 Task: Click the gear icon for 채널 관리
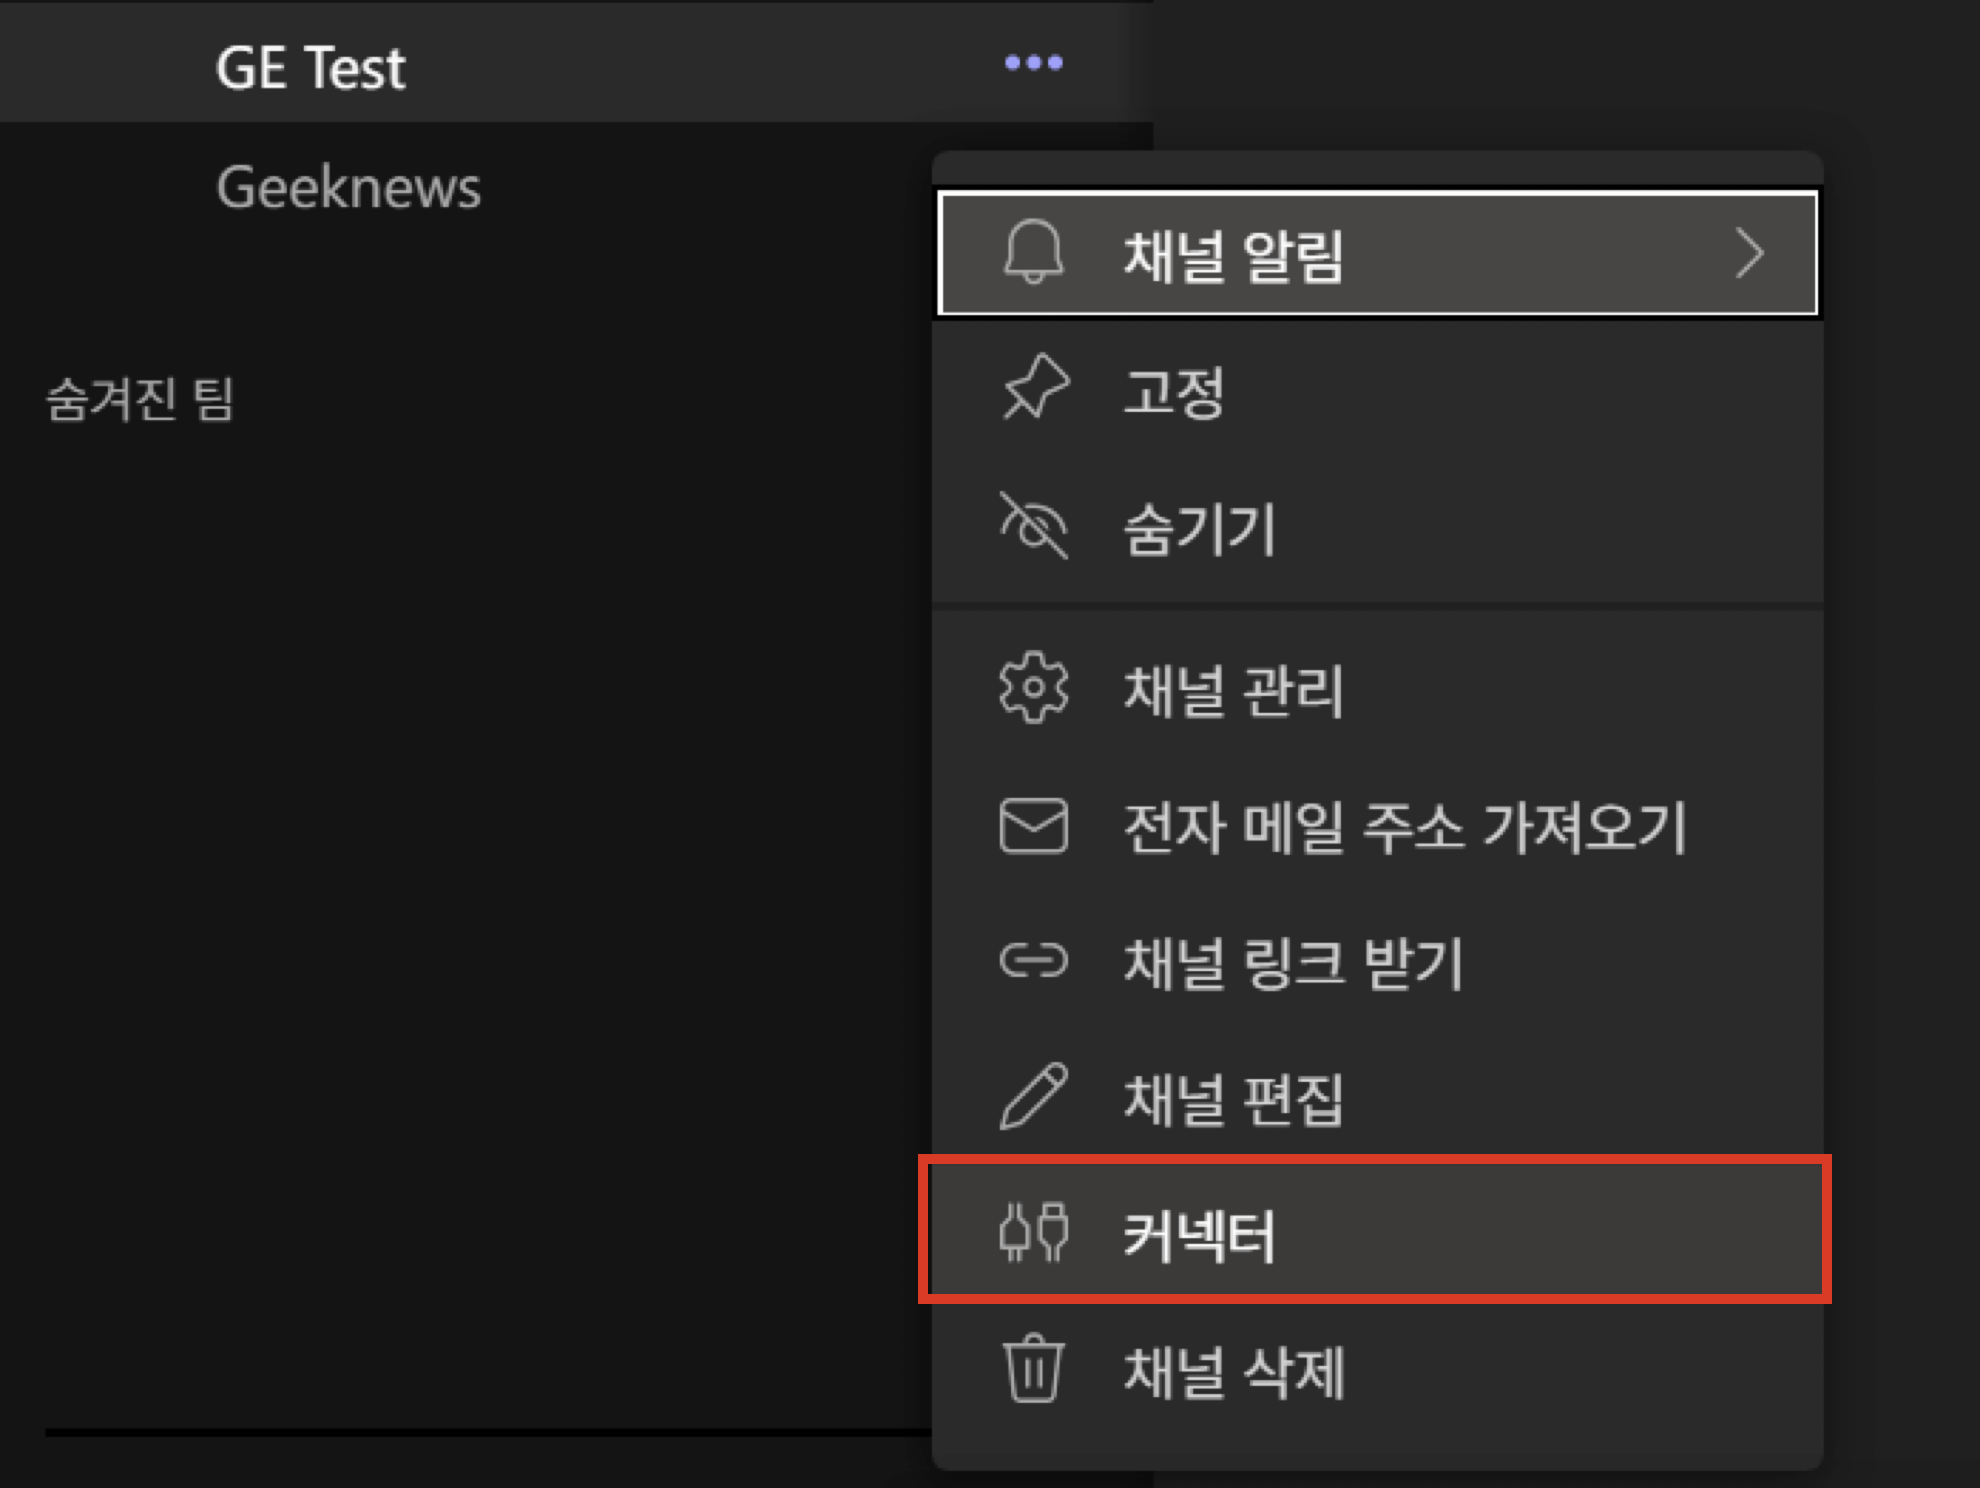(x=1033, y=688)
